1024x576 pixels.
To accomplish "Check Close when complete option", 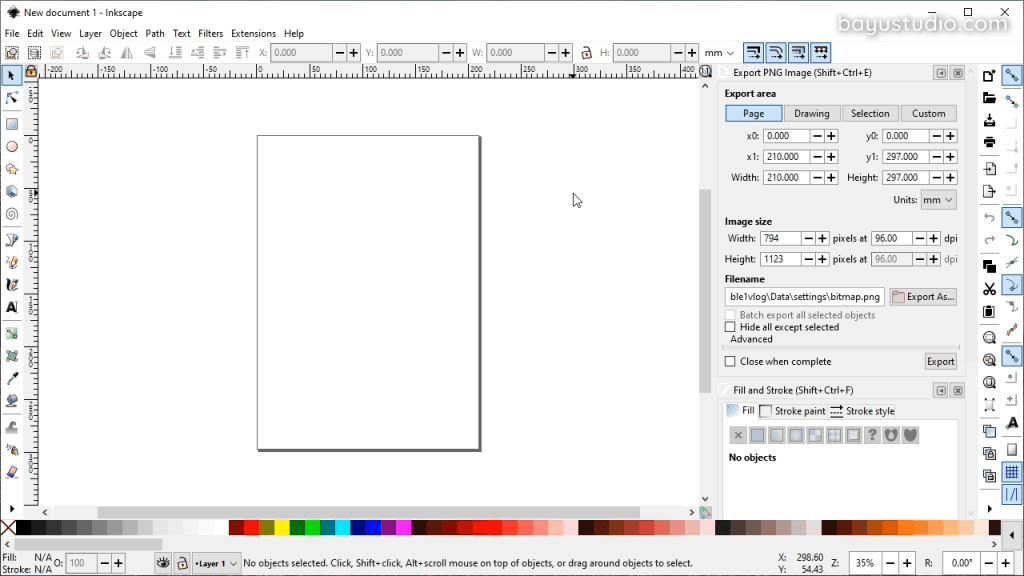I will tap(730, 362).
